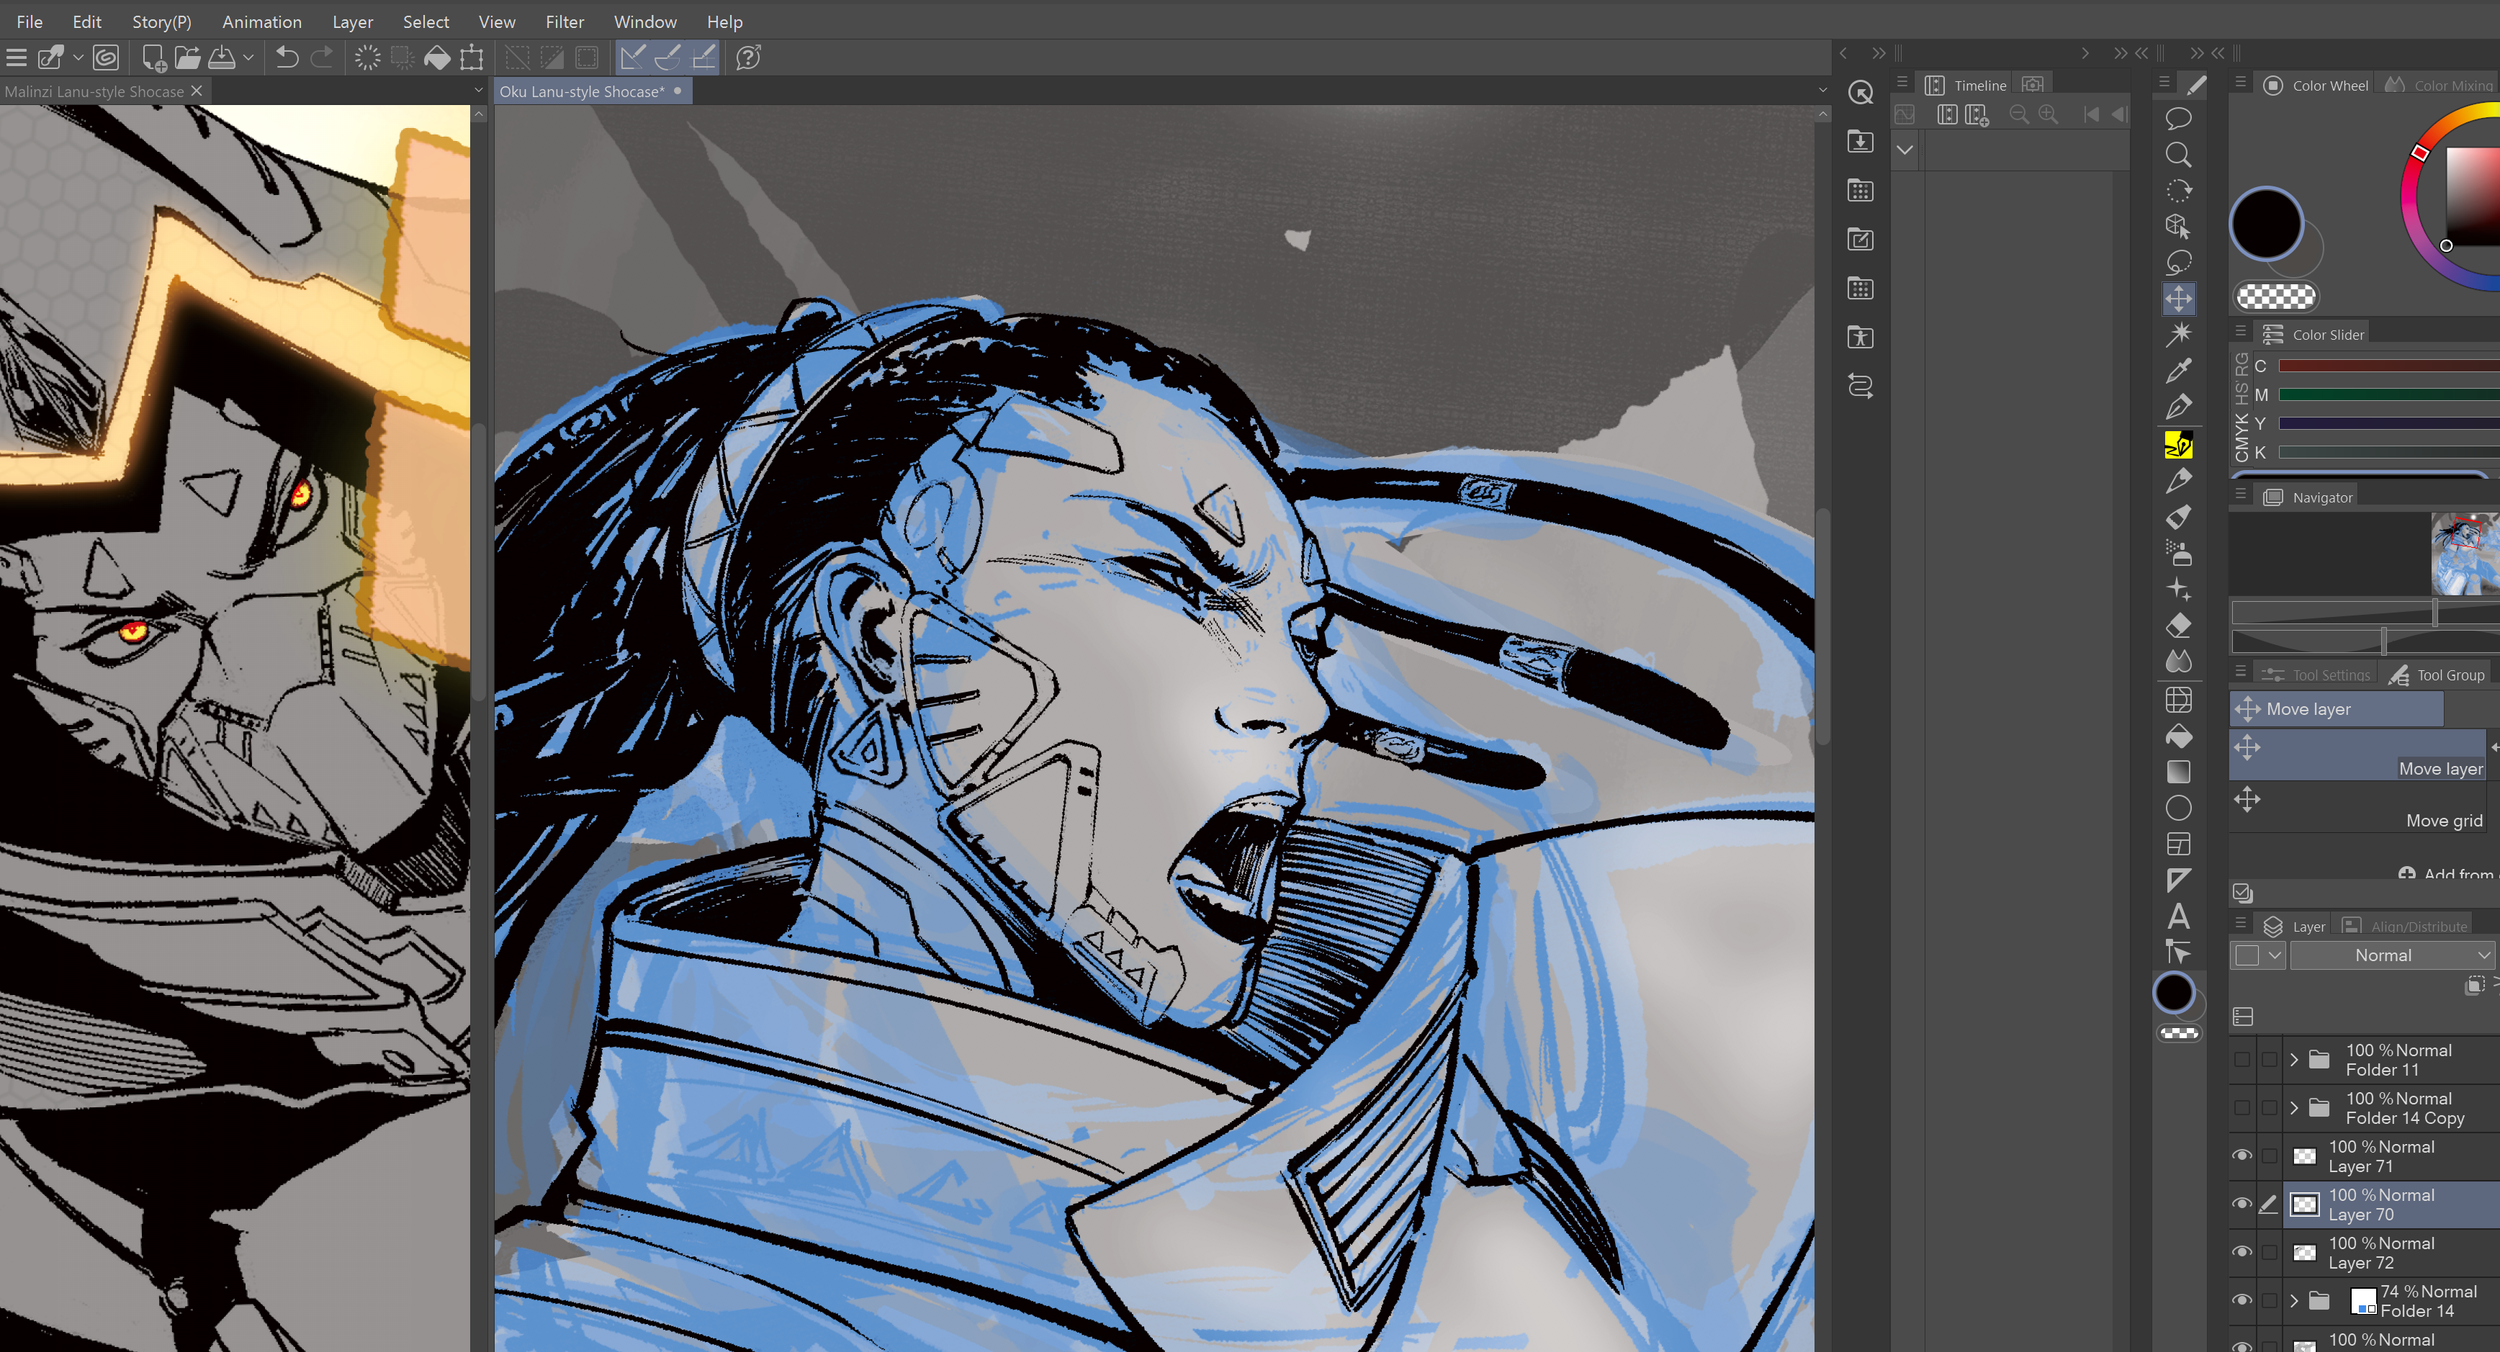Viewport: 2500px width, 1352px height.
Task: Click the Save icon in the toolbar
Action: 222,58
